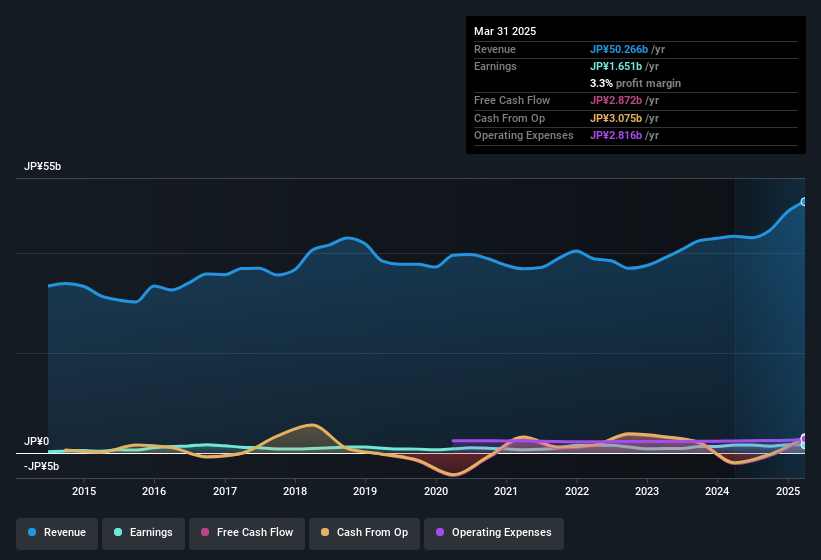
Task: Click the 2020 x-axis label
Action: point(436,491)
